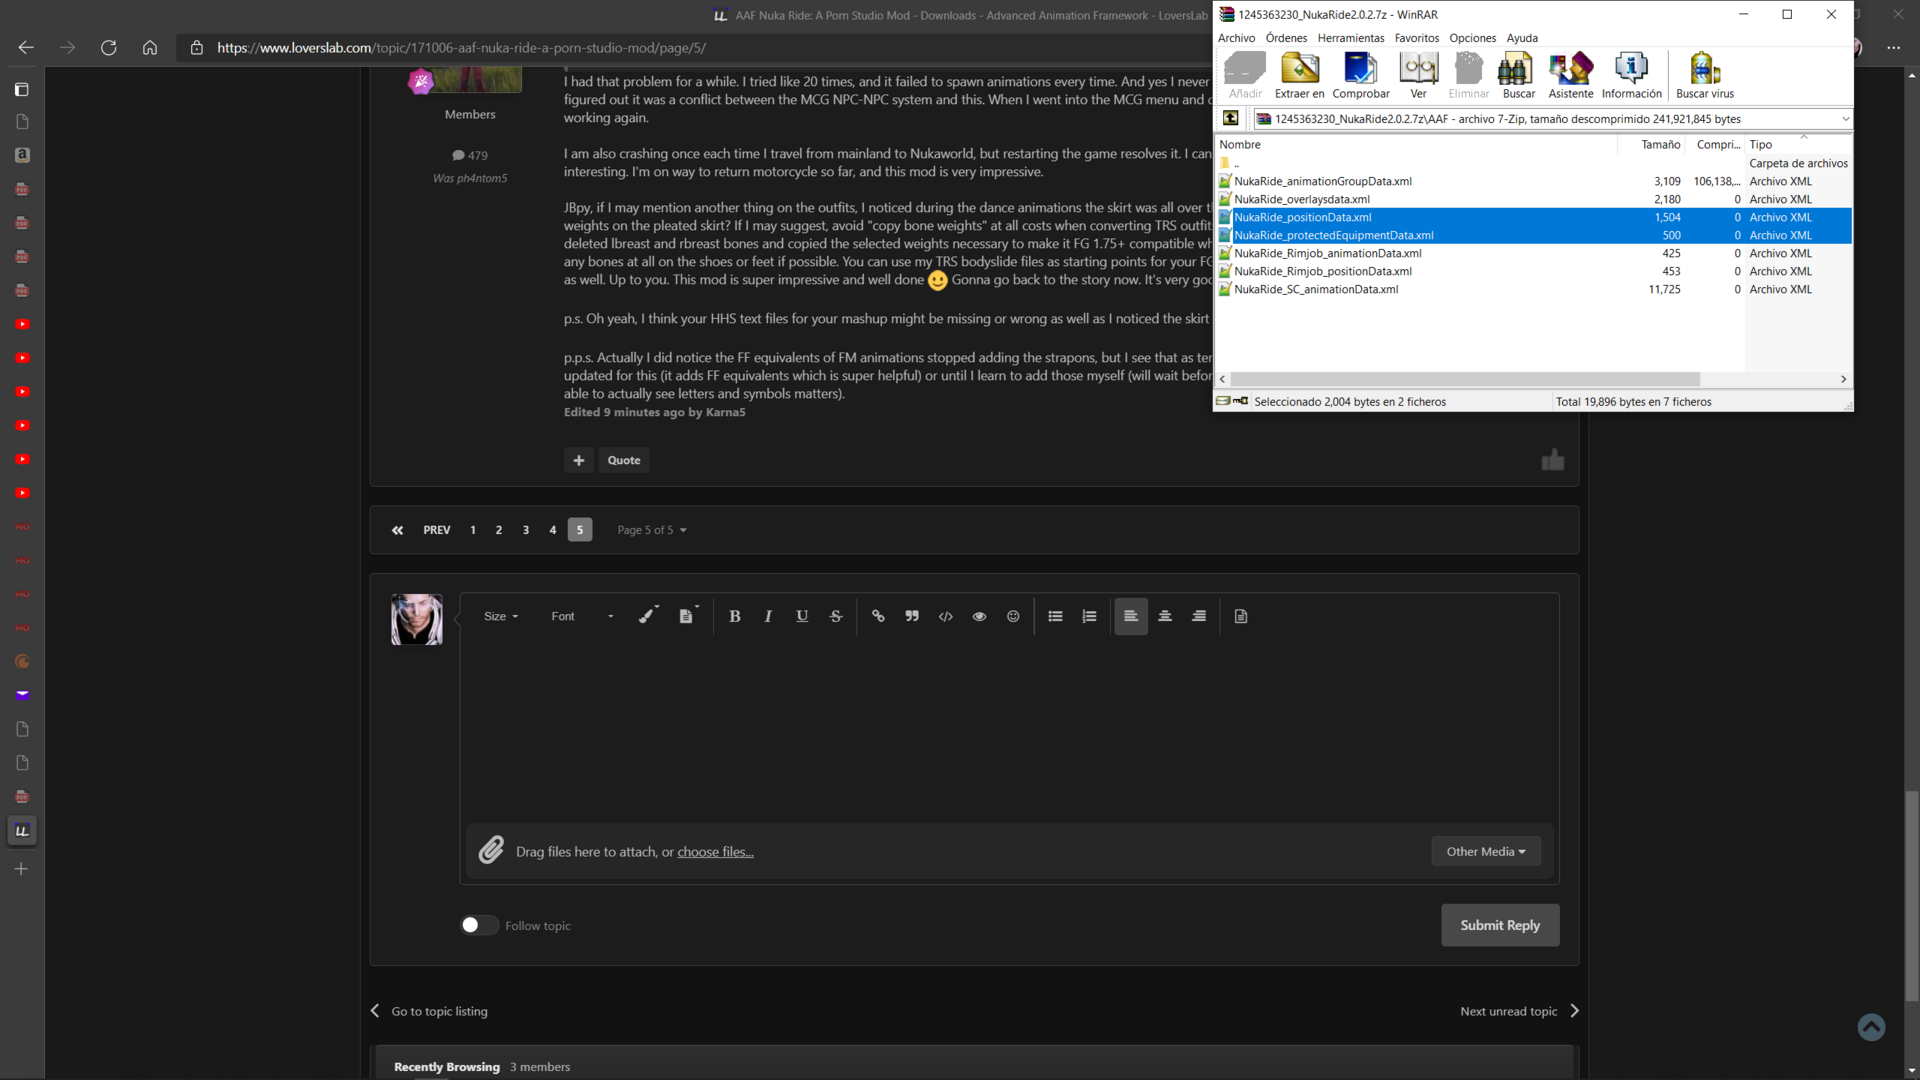Select NukaRide_SC_animationData.xml file
The height and width of the screenshot is (1080, 1920).
point(1316,289)
